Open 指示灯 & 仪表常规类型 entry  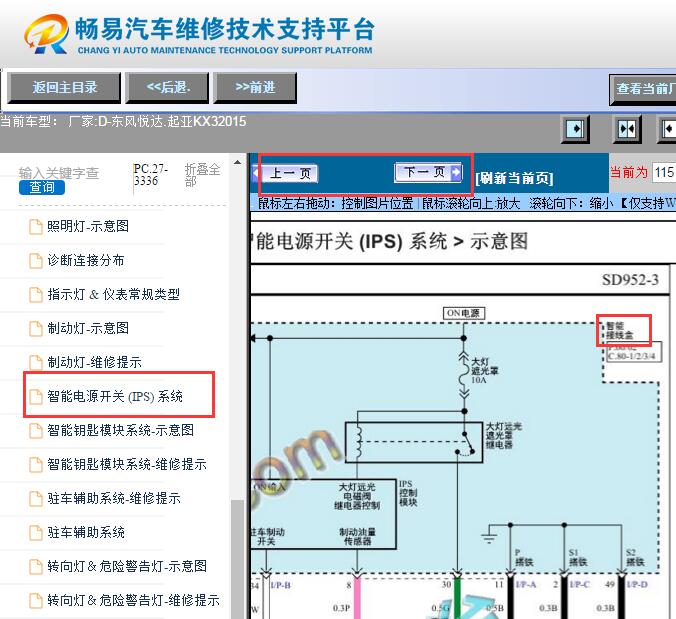113,294
